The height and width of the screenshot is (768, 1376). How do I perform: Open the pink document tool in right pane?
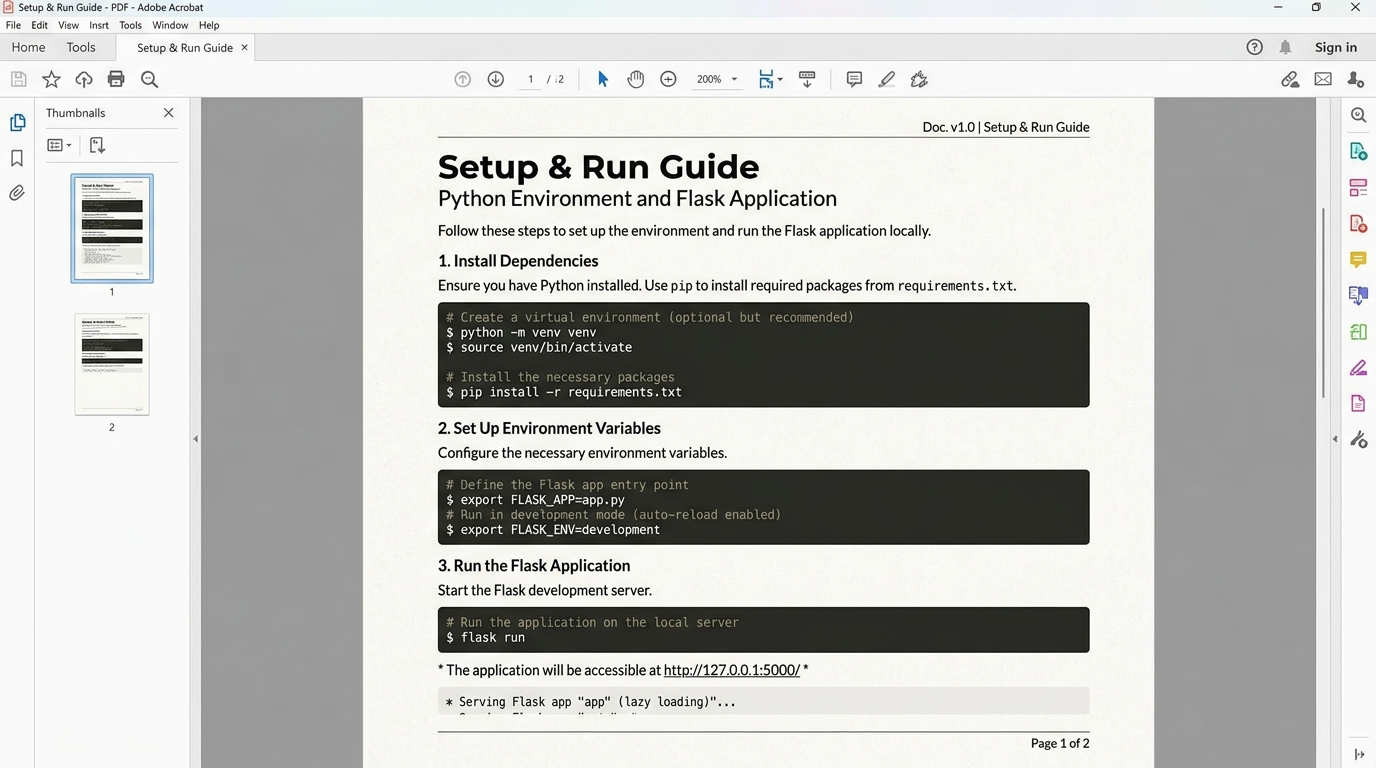[x=1358, y=403]
